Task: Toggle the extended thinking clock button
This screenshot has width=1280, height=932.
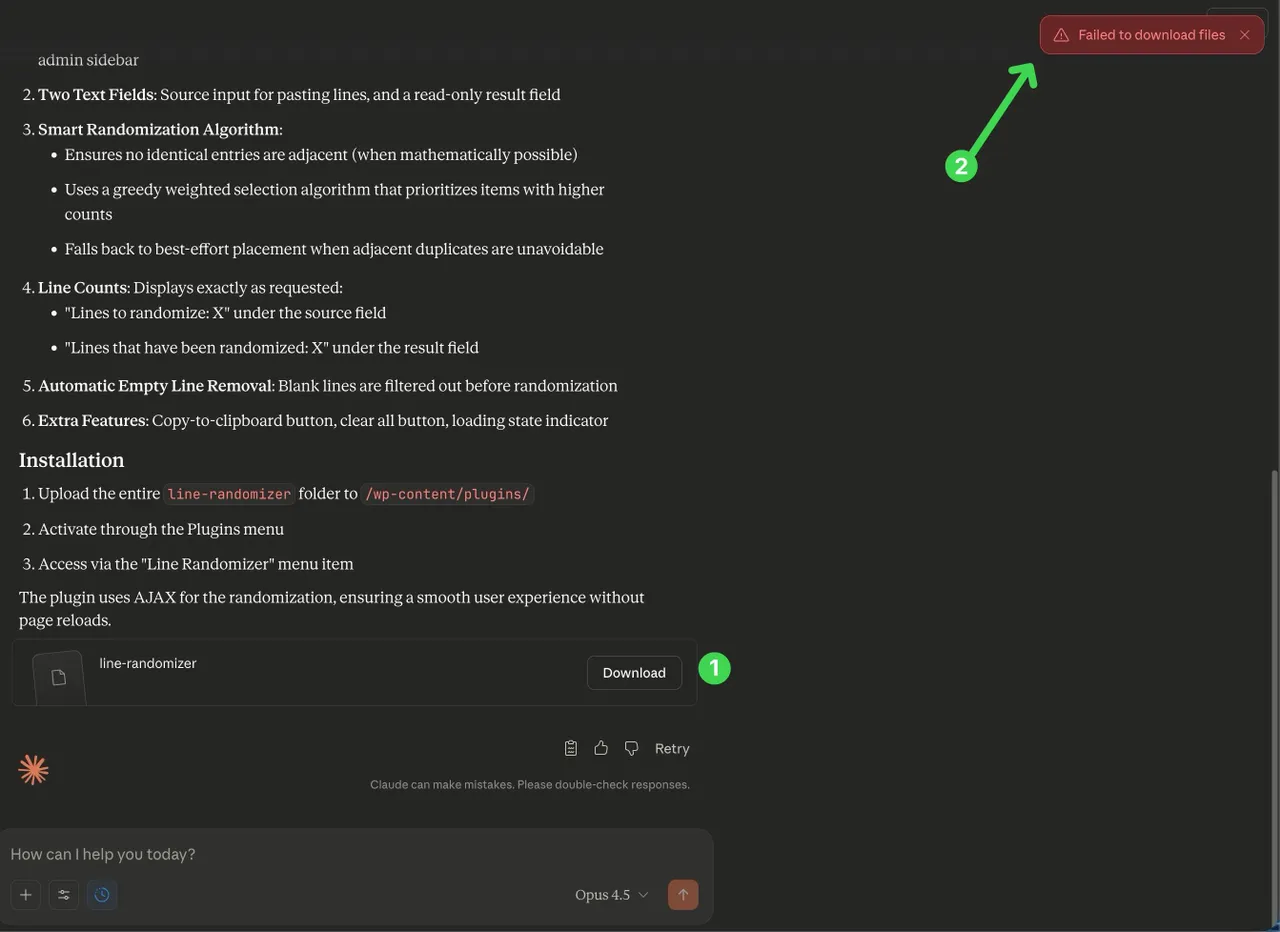Action: (x=102, y=895)
